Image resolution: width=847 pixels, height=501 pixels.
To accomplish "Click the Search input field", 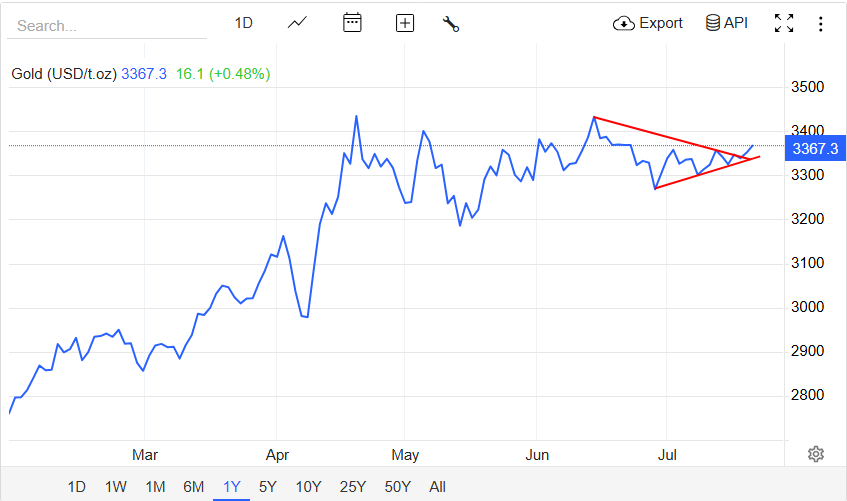I will (x=107, y=25).
